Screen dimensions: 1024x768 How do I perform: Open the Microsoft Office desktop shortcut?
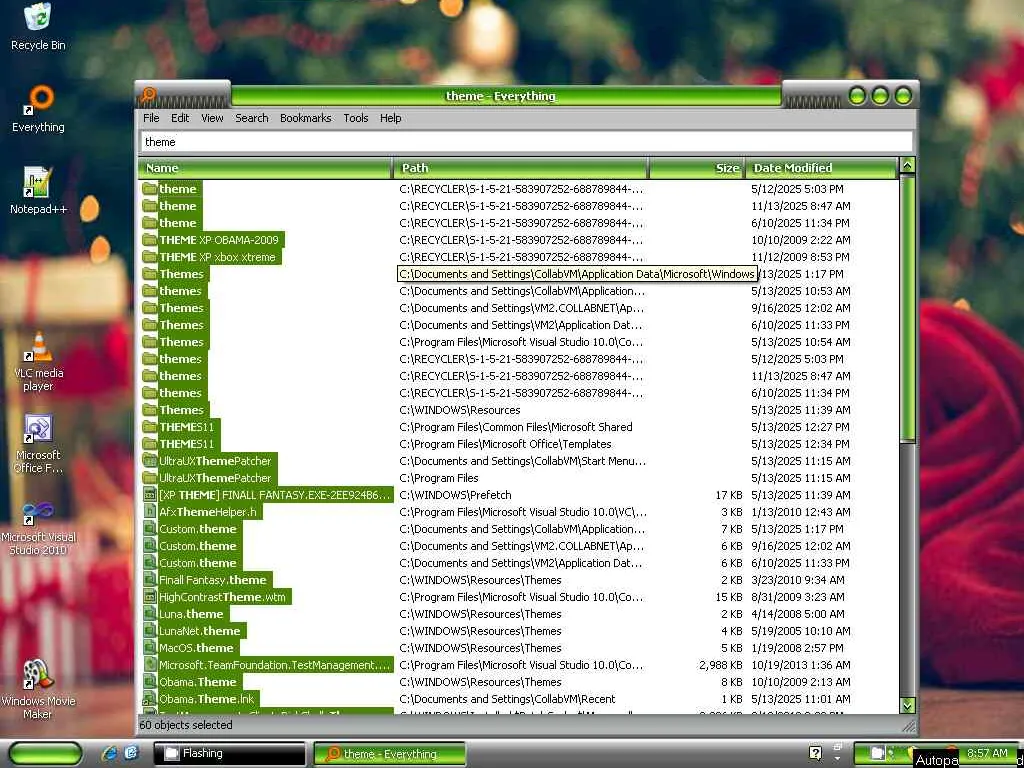(x=38, y=444)
